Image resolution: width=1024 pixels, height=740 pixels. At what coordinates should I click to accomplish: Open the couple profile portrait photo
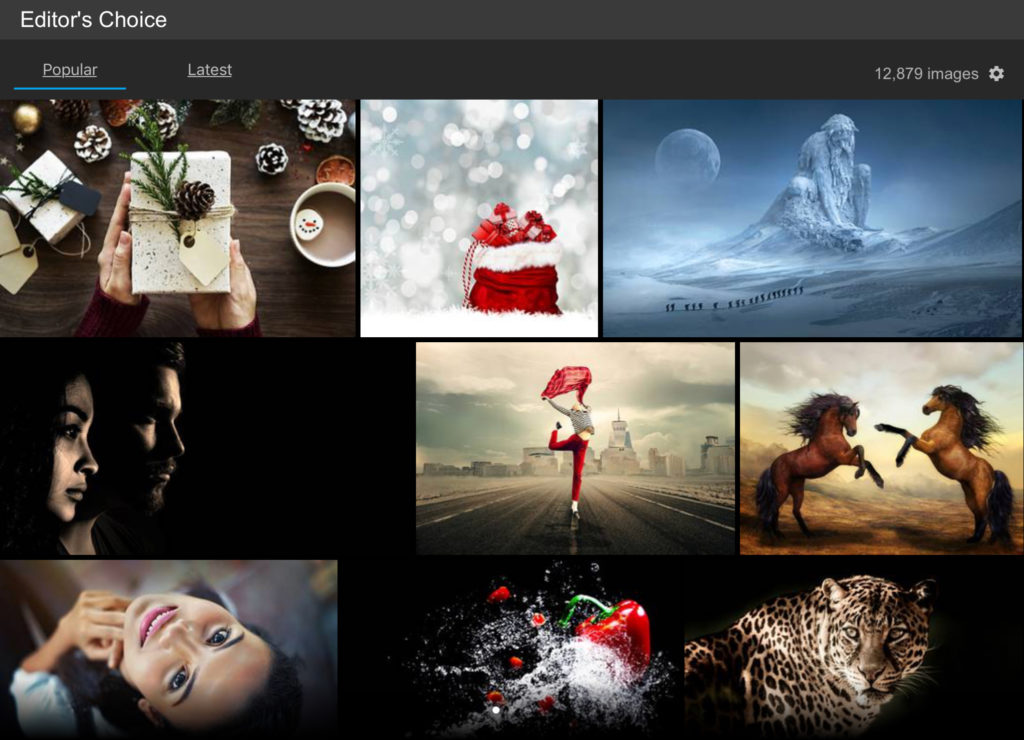[x=205, y=448]
